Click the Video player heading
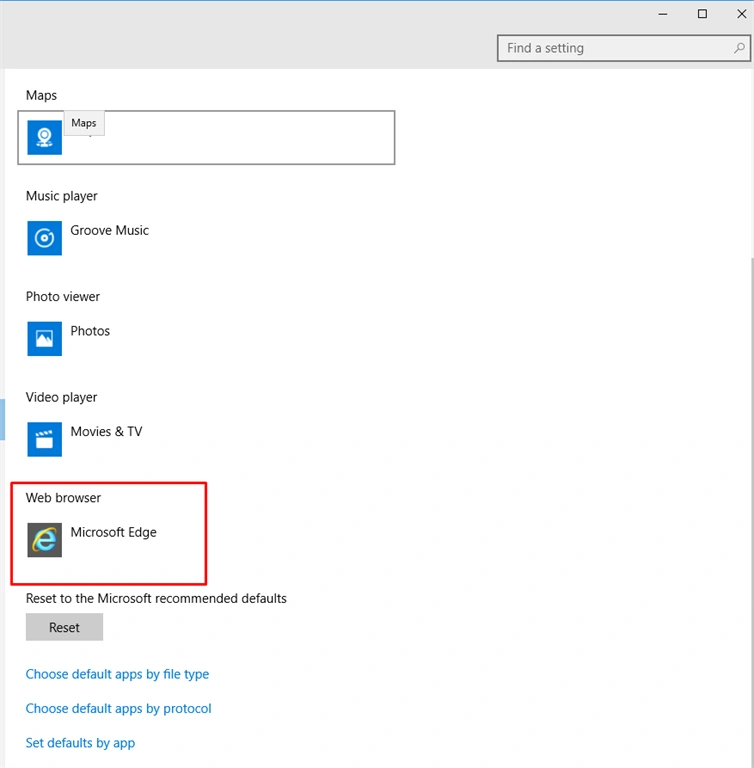The width and height of the screenshot is (754, 768). coord(61,397)
